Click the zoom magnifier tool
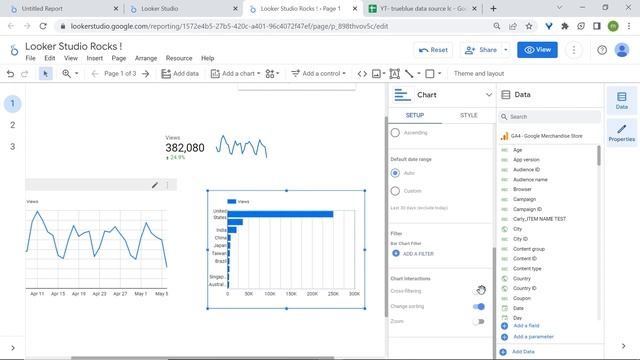This screenshot has height=360, width=640. click(66, 74)
